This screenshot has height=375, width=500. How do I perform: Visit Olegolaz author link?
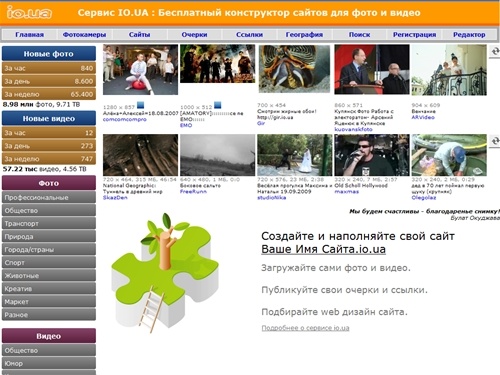point(424,198)
